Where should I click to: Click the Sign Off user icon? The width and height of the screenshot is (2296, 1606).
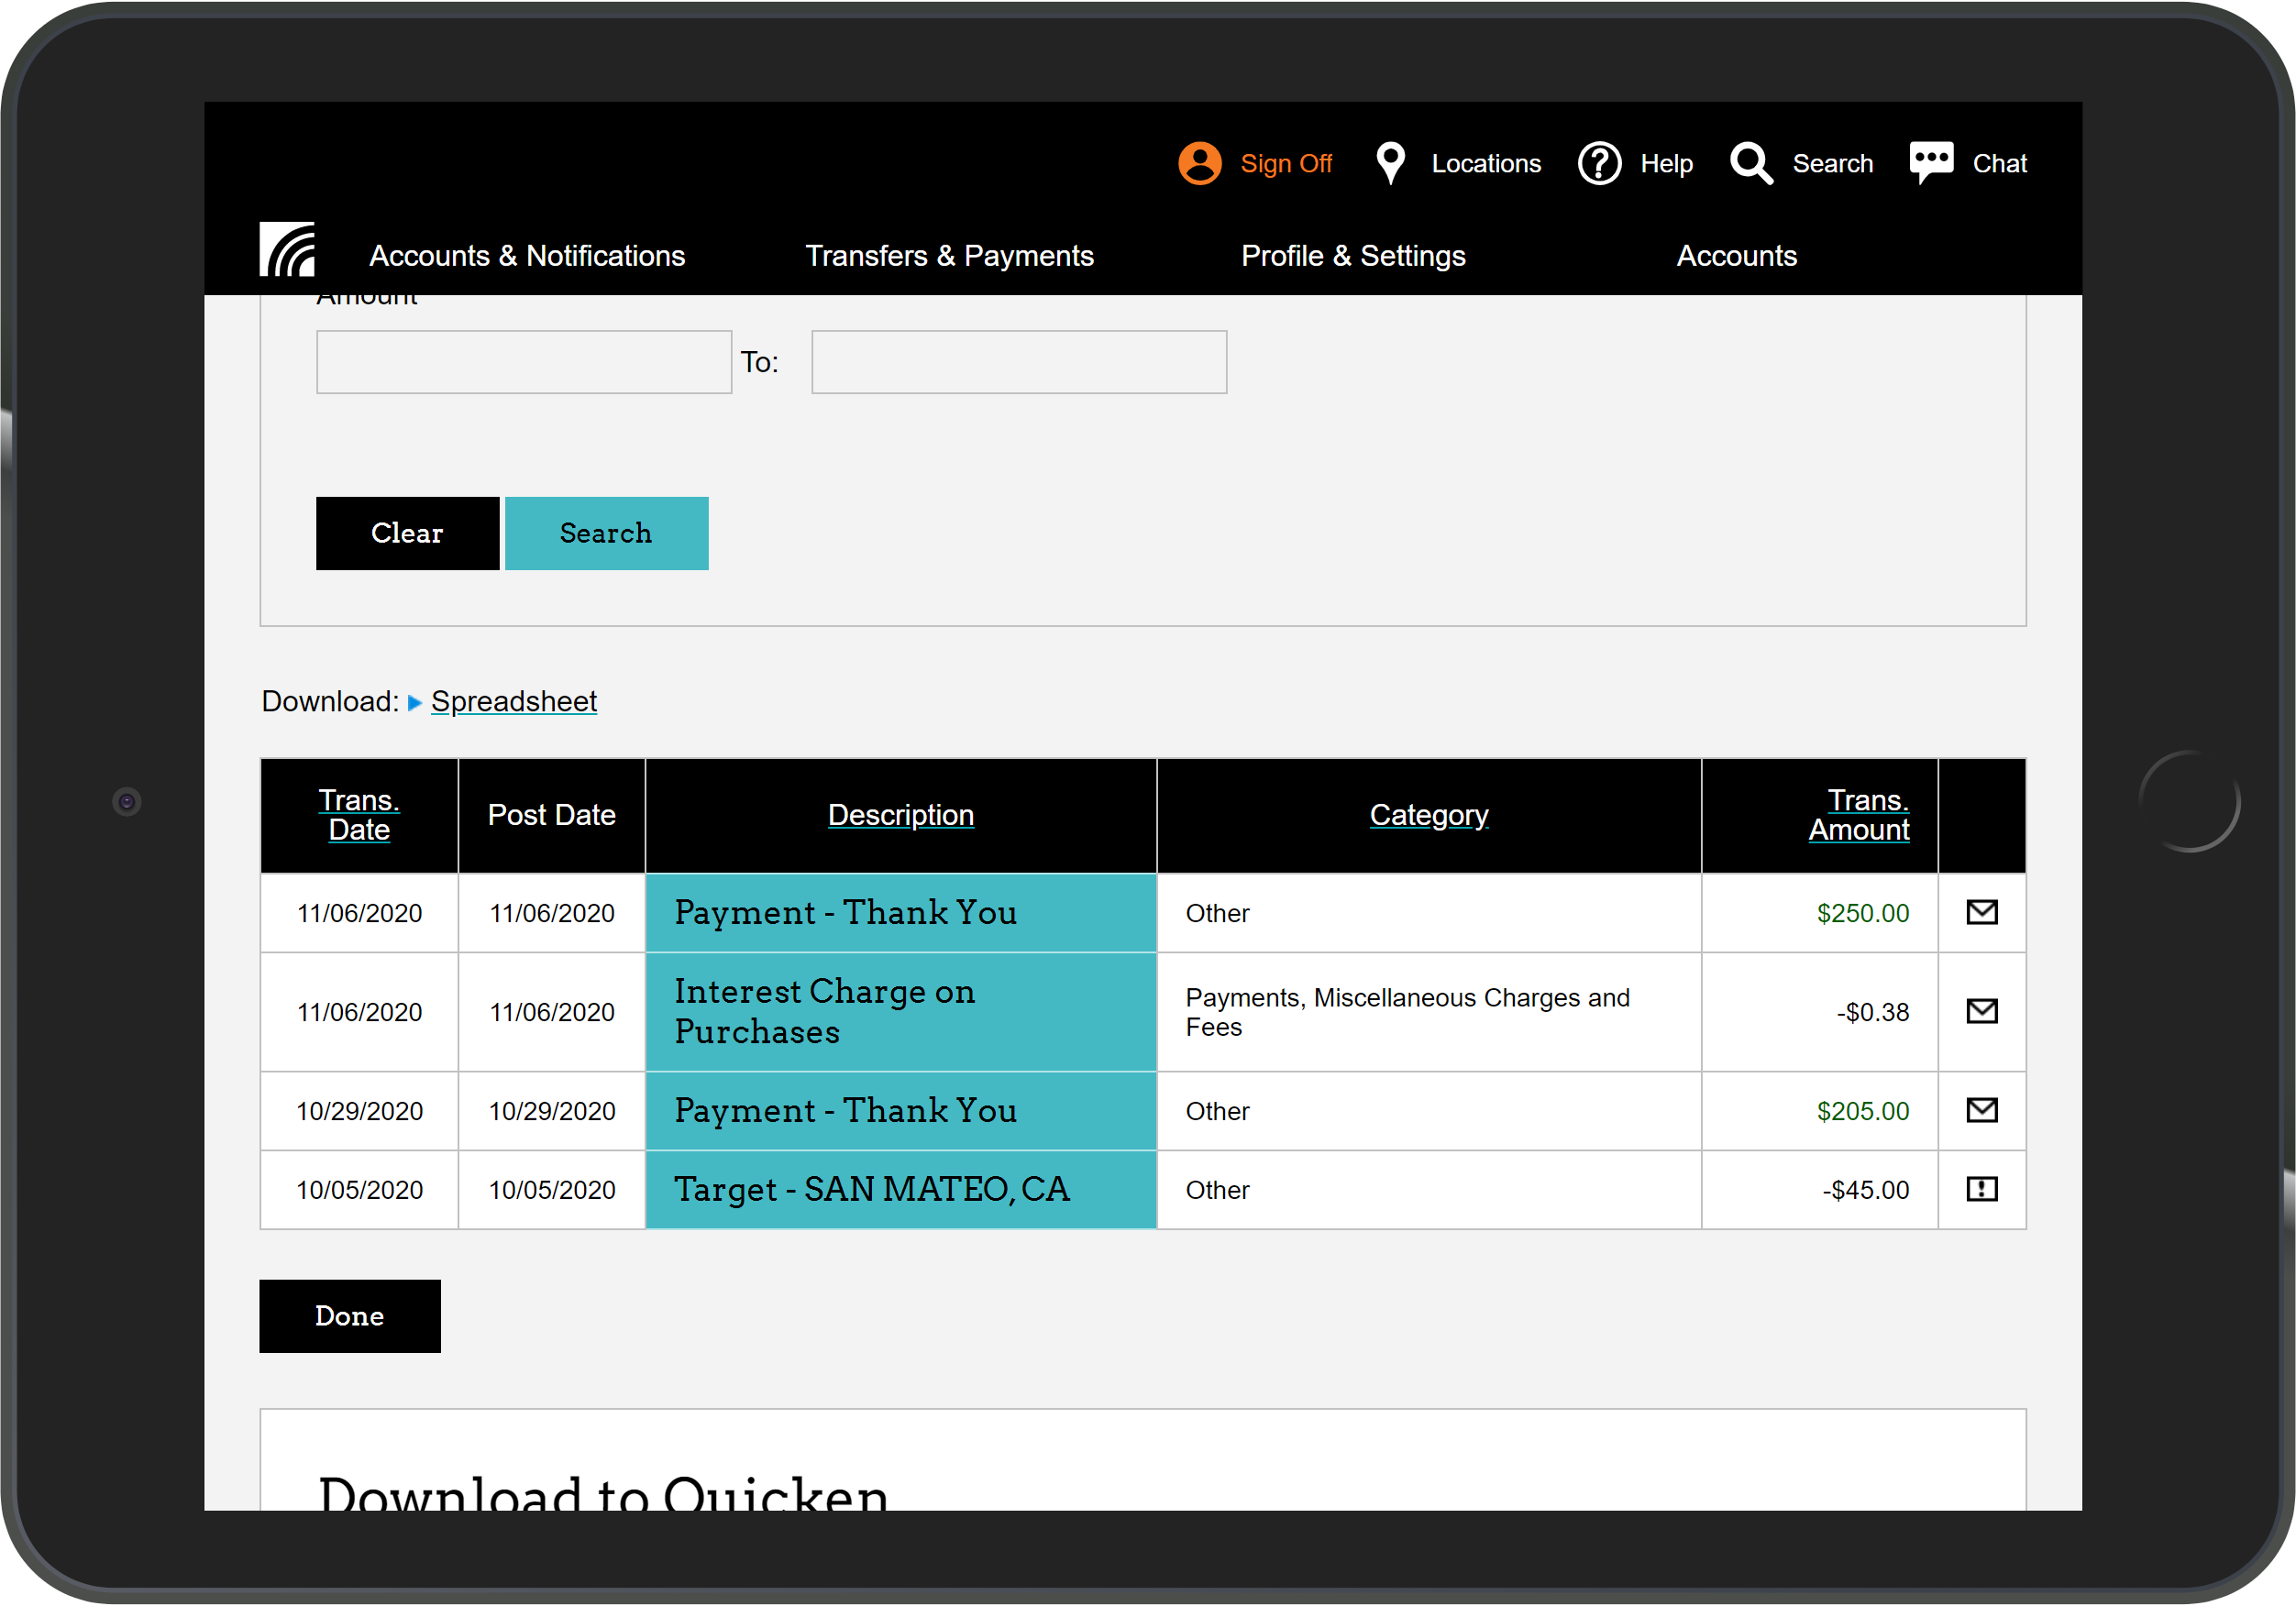pyautogui.click(x=1200, y=163)
